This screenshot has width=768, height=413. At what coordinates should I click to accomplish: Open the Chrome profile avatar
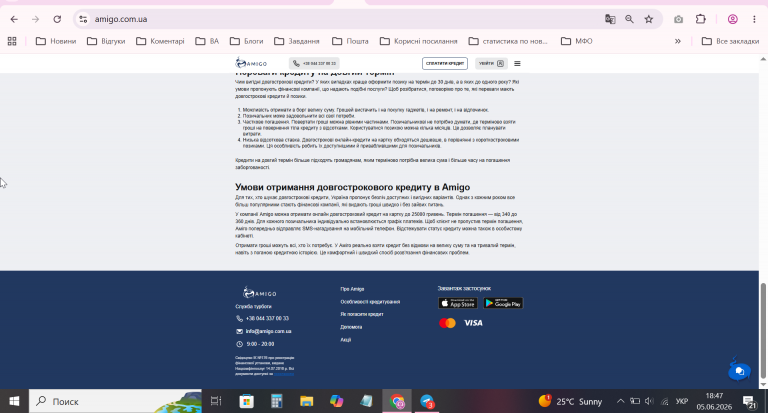(x=733, y=19)
